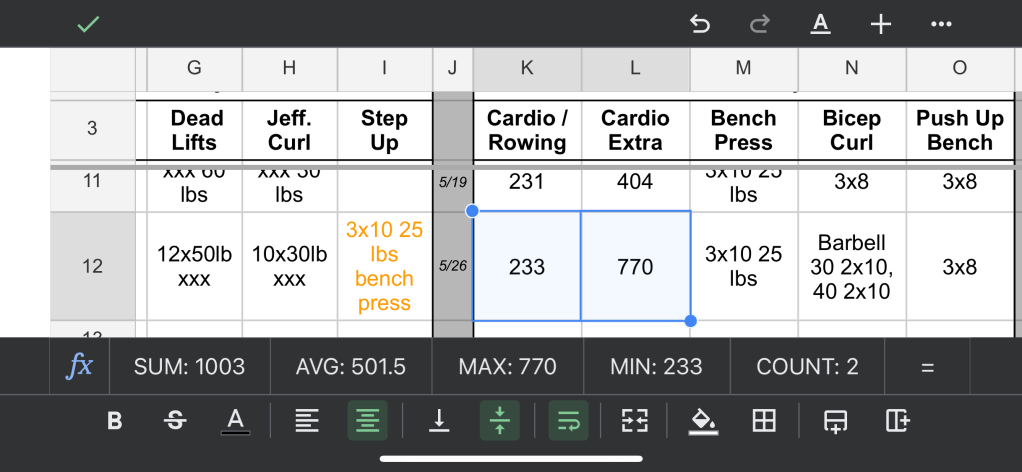Open the three-dot more options menu
The width and height of the screenshot is (1022, 472).
[941, 24]
